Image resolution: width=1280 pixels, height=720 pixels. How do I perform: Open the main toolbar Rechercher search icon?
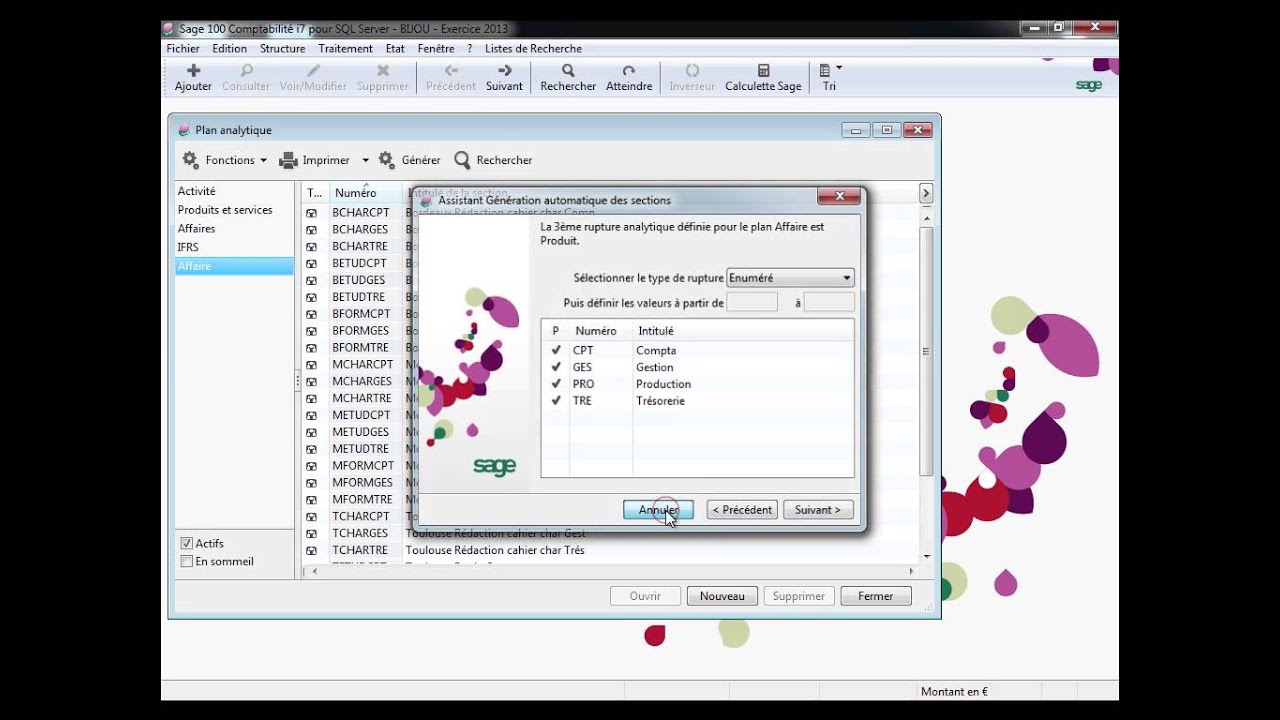pos(568,70)
